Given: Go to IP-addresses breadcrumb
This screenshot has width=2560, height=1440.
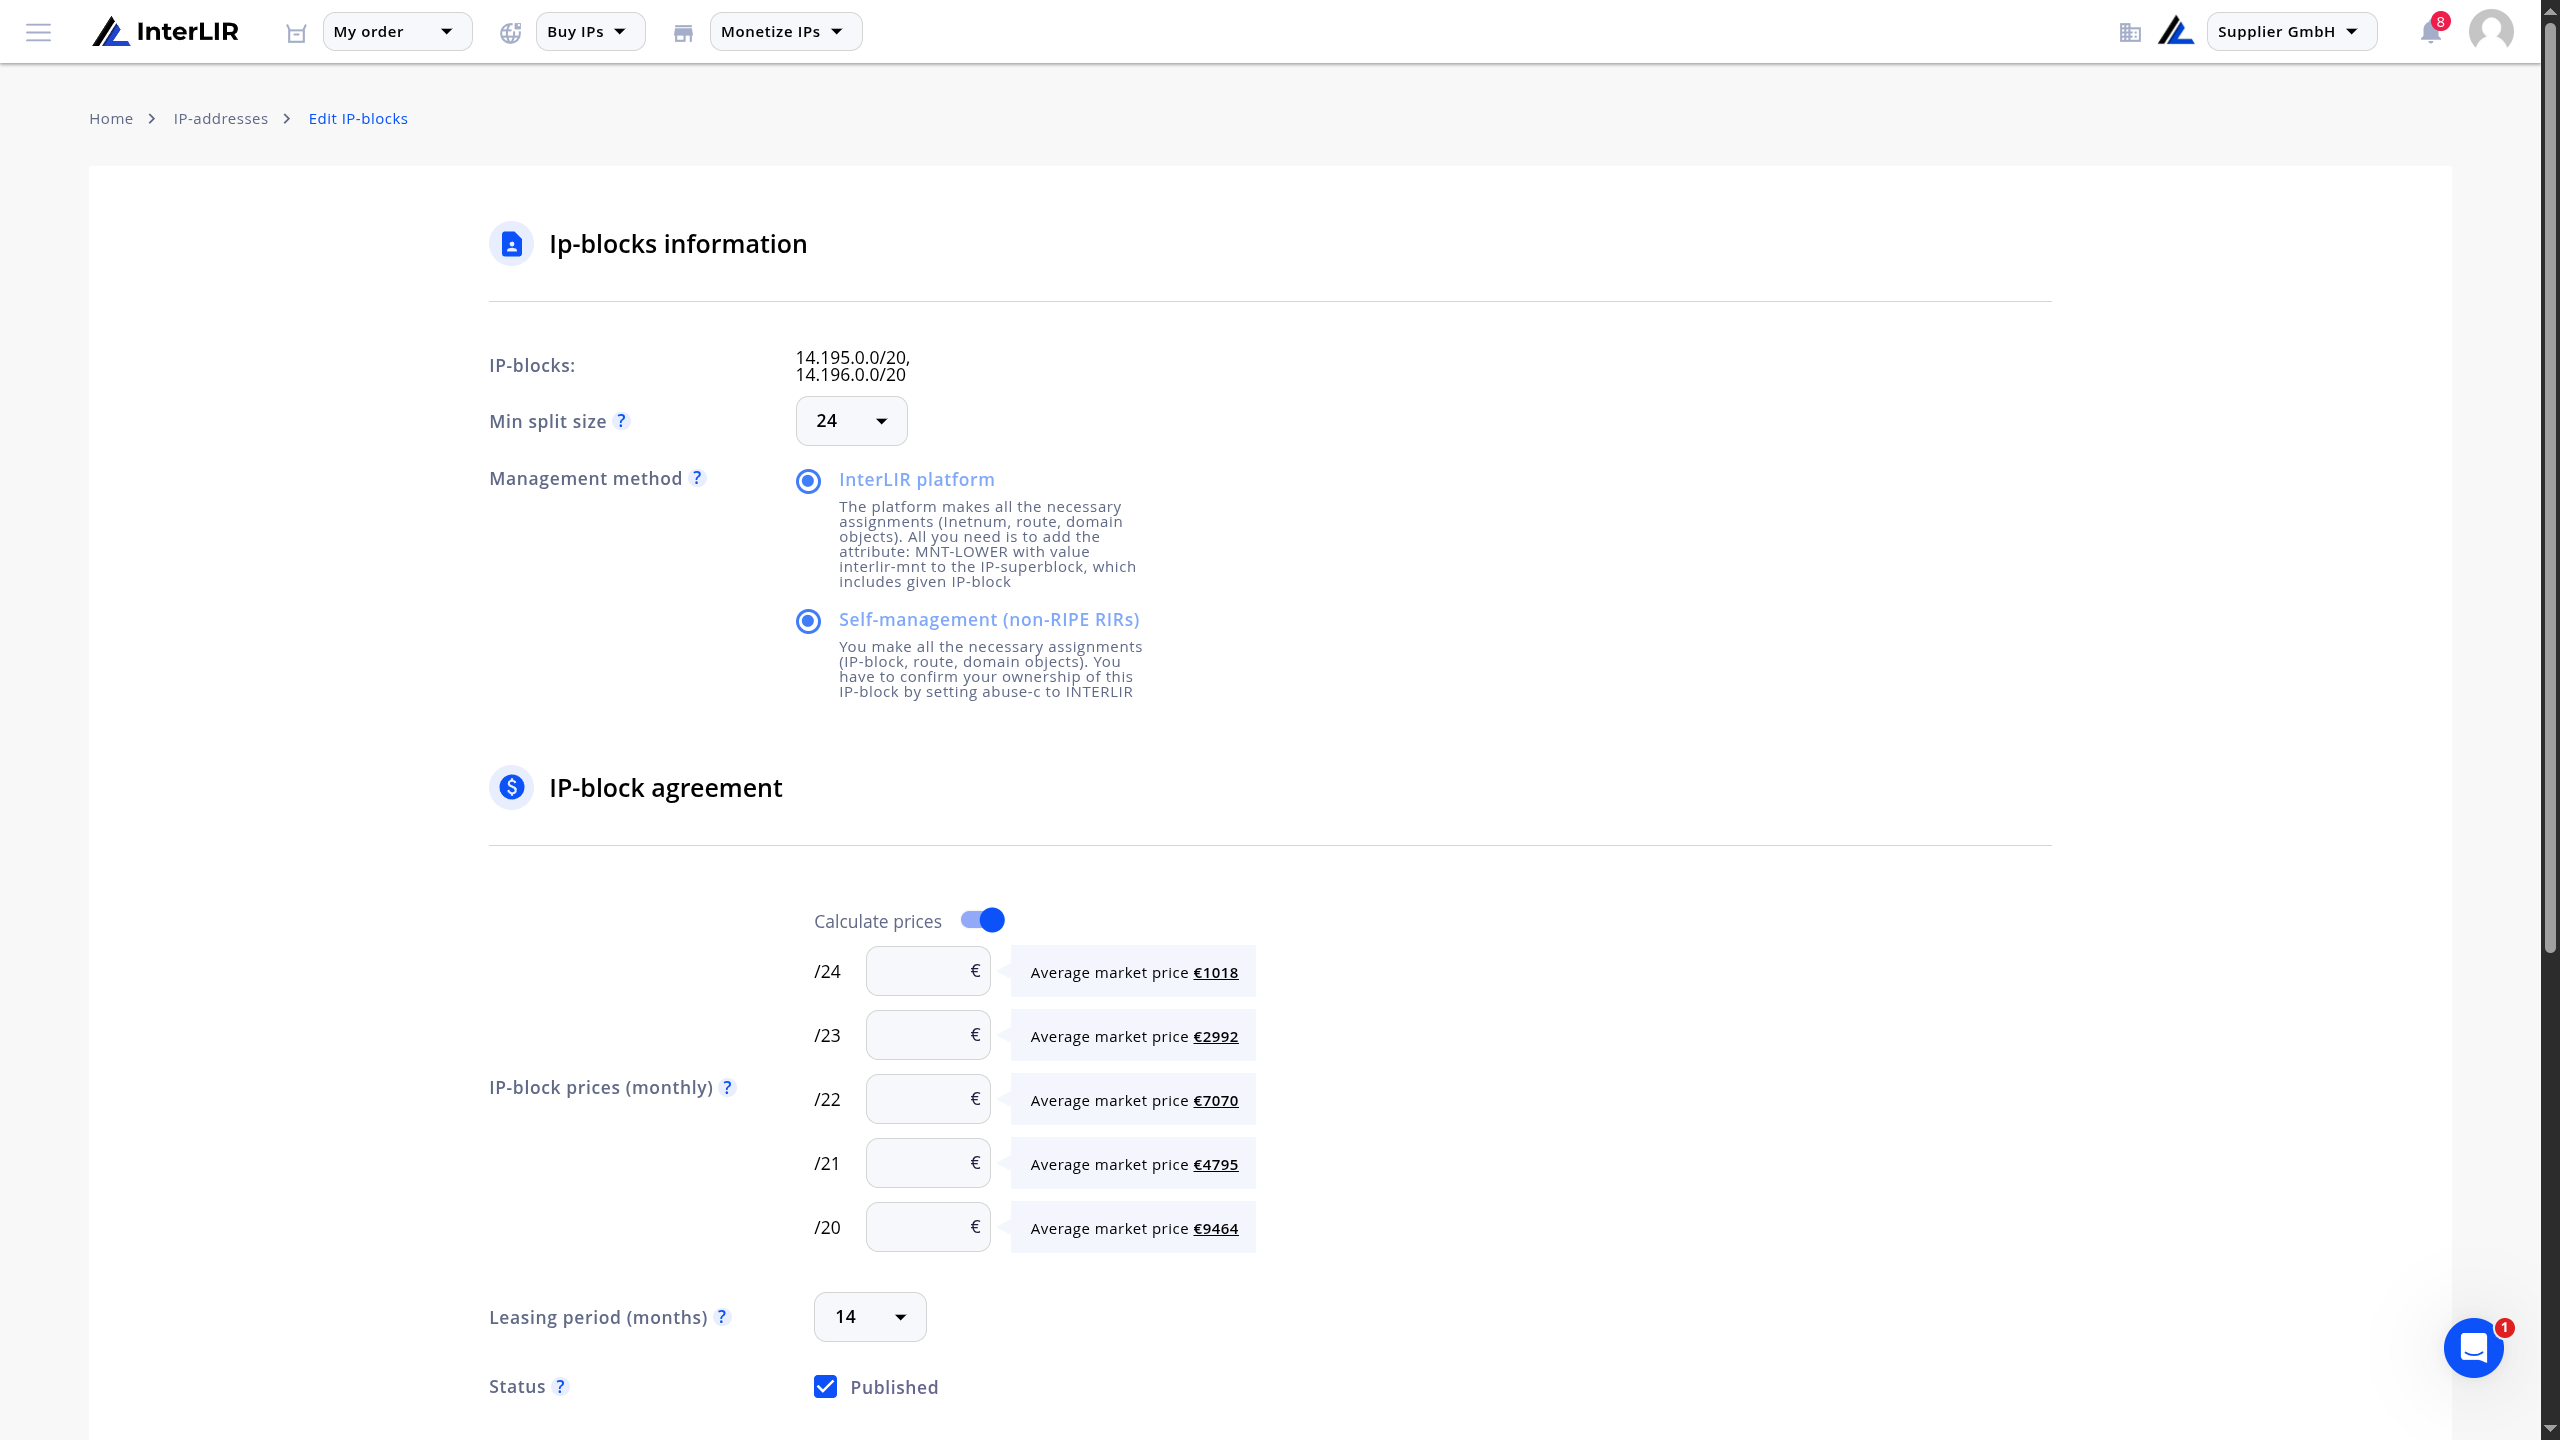Looking at the screenshot, I should tap(221, 118).
